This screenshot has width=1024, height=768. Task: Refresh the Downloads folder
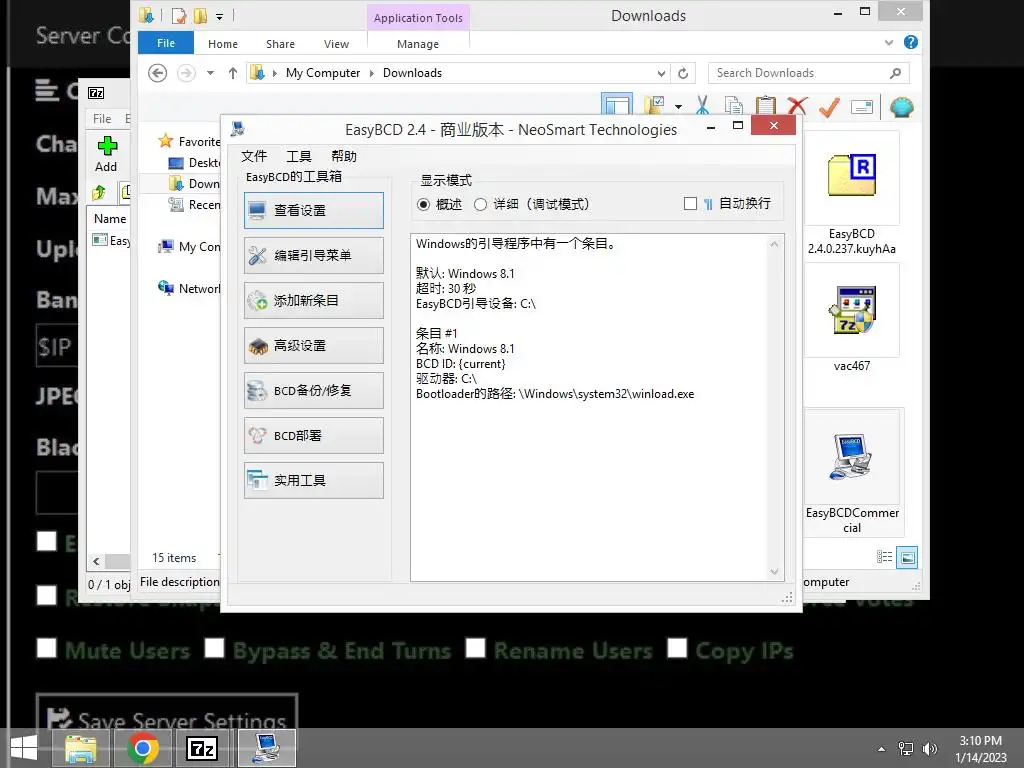(683, 73)
